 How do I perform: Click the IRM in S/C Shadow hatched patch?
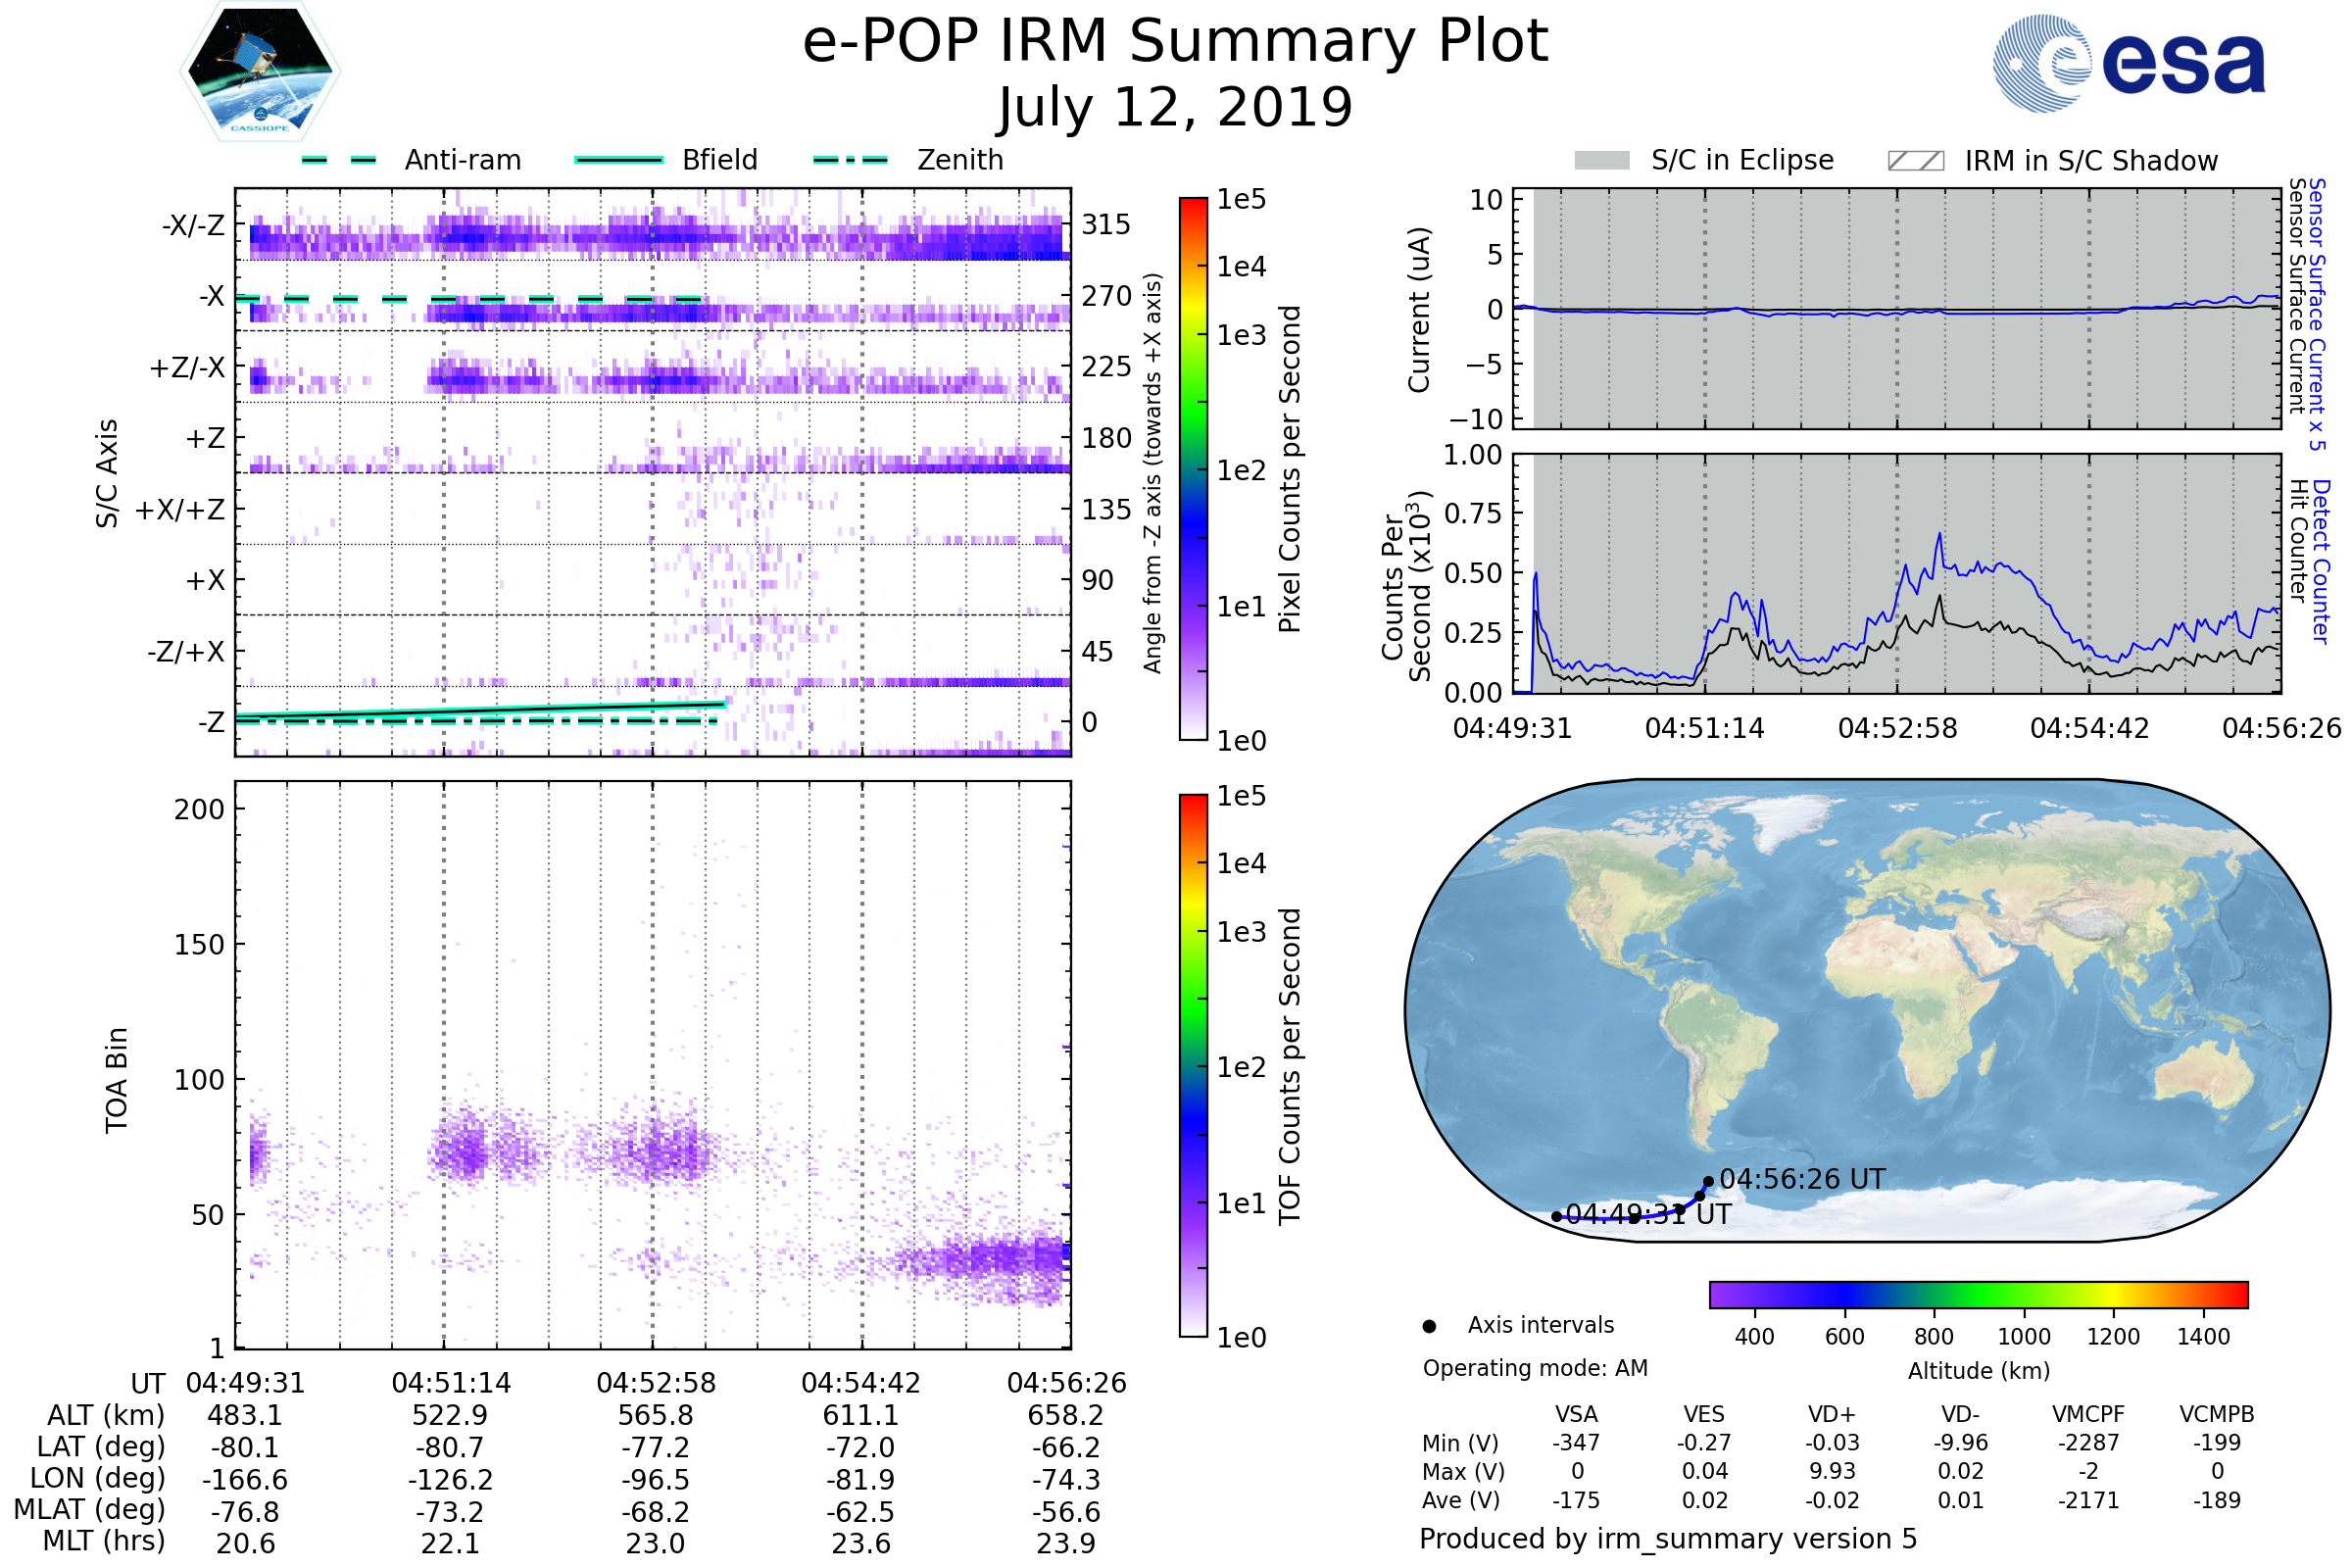(x=1915, y=161)
